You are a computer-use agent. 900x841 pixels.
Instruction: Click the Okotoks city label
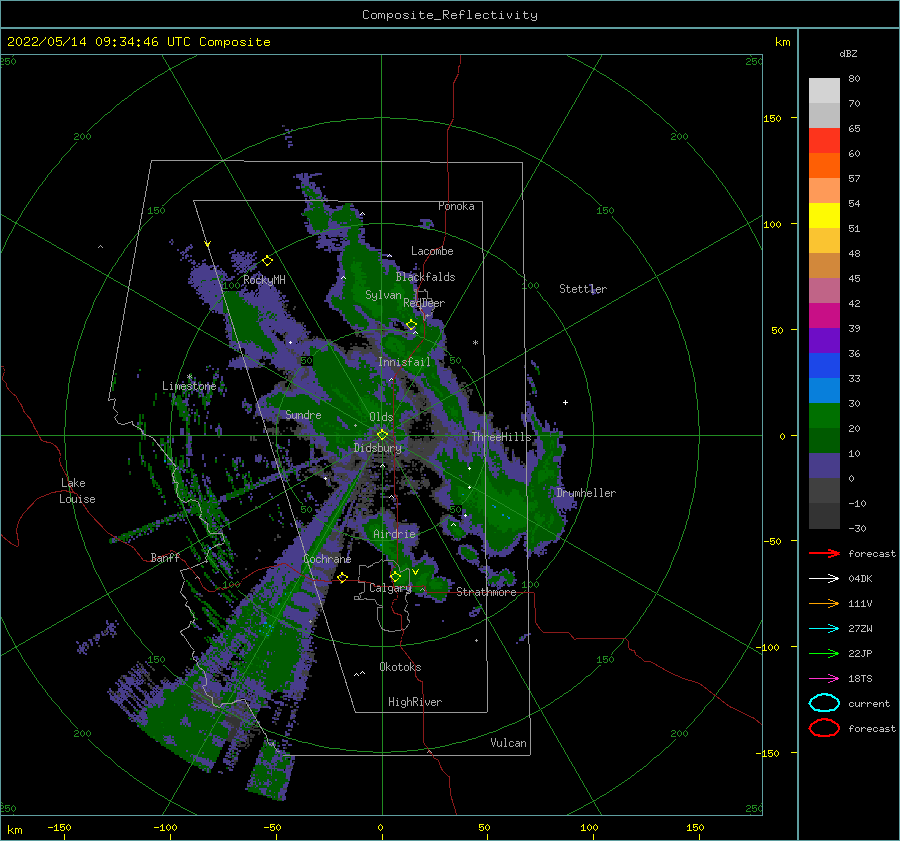400,667
